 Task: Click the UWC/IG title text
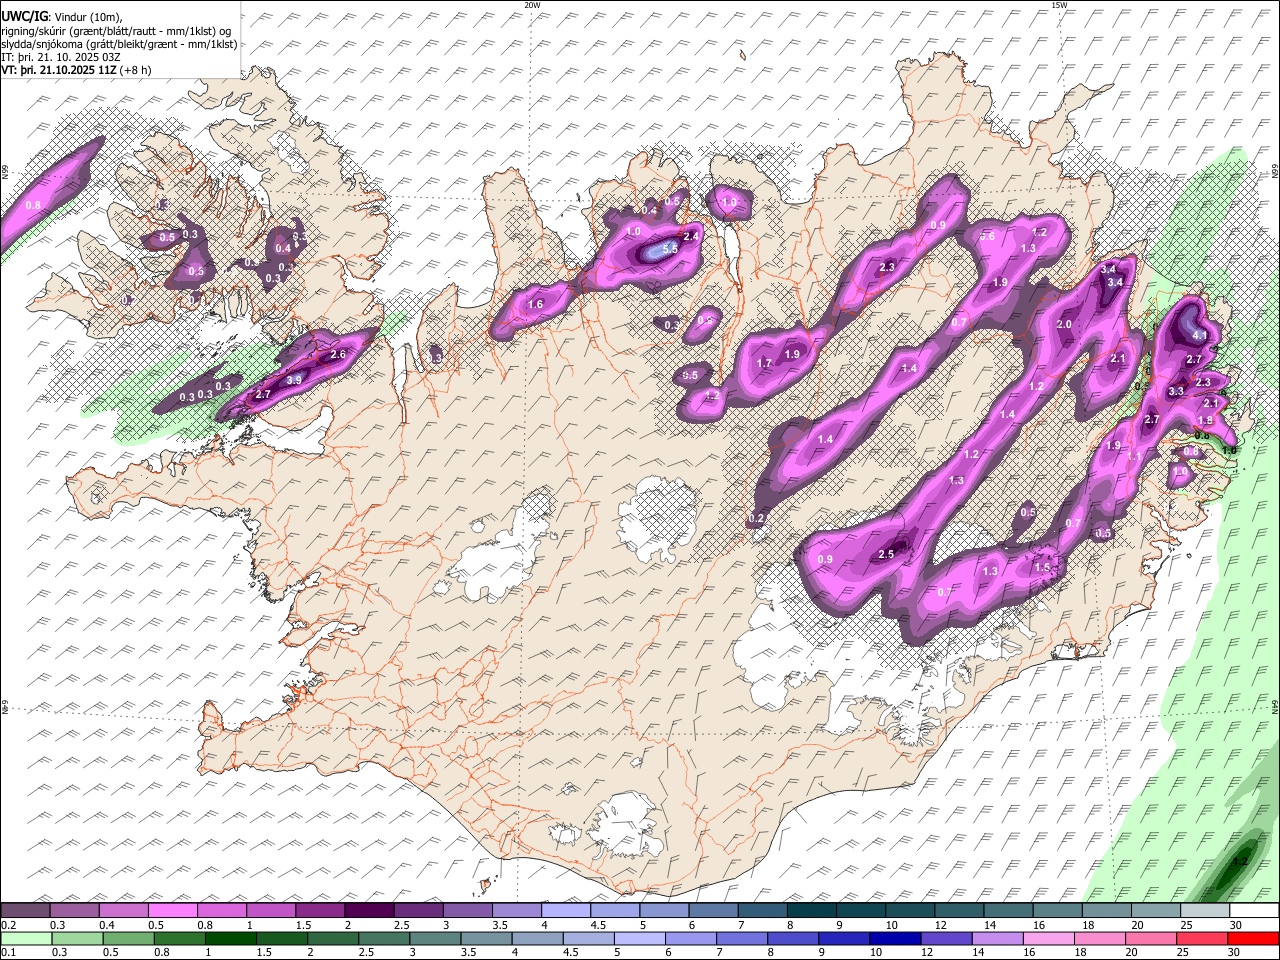24,16
